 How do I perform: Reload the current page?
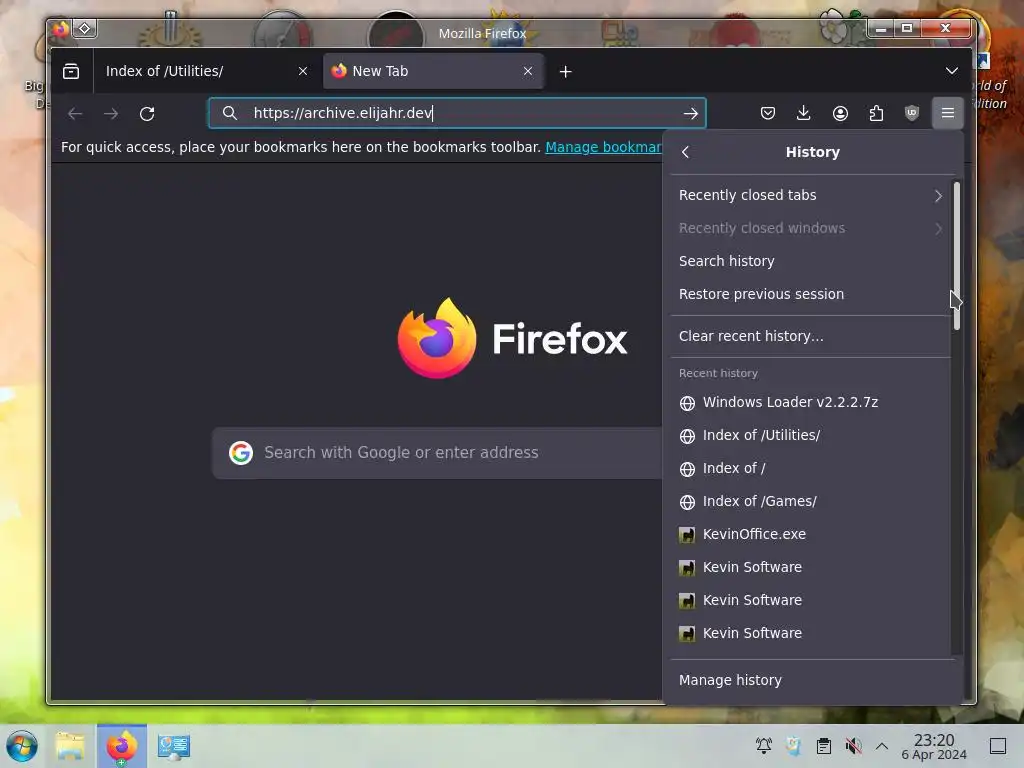pyautogui.click(x=147, y=114)
